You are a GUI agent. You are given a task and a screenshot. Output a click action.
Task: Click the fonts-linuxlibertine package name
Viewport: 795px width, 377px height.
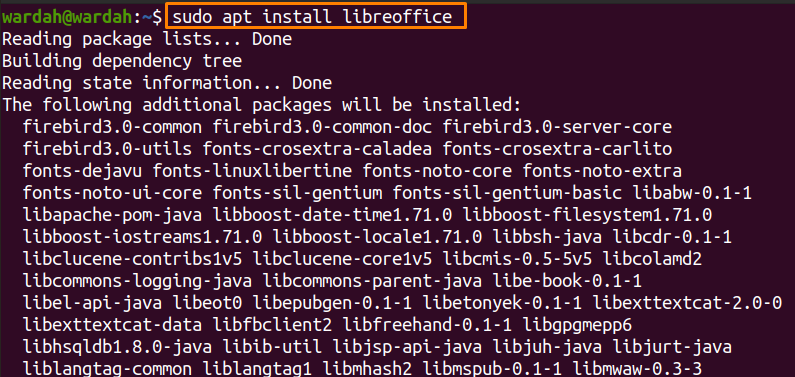point(252,171)
